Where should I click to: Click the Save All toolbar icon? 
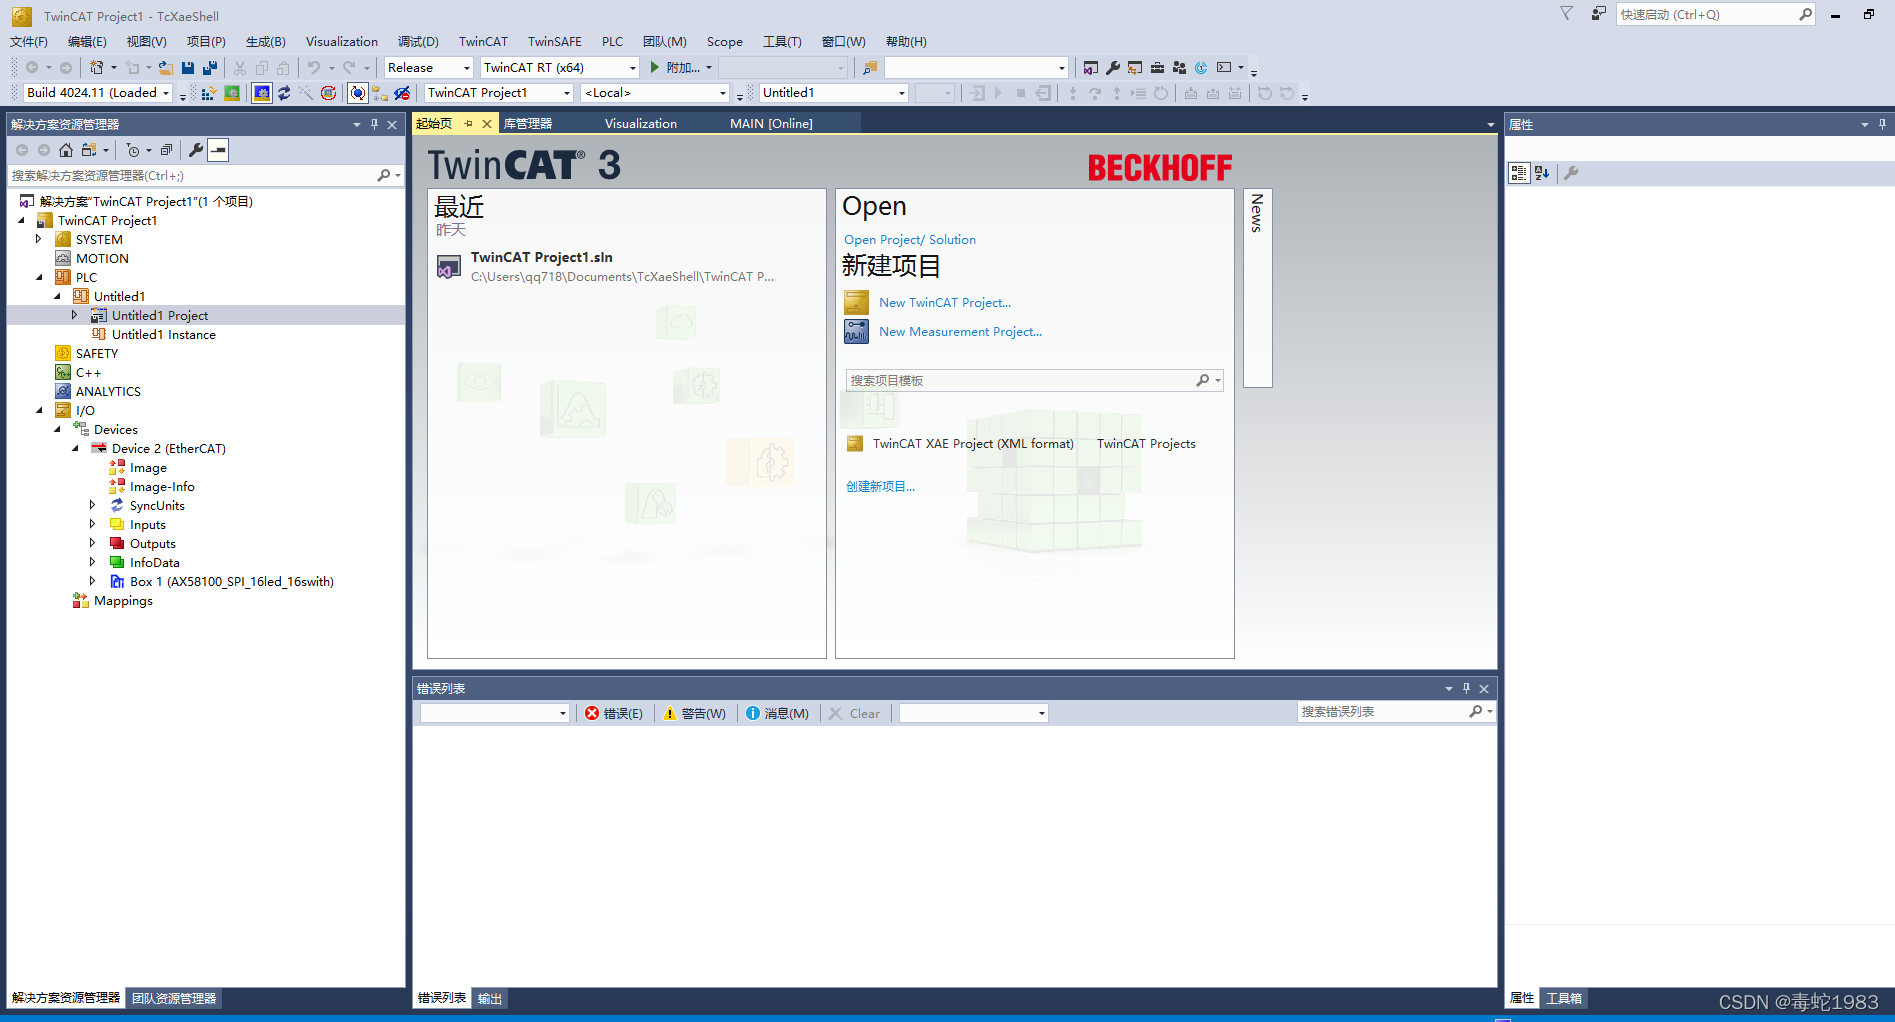(210, 67)
